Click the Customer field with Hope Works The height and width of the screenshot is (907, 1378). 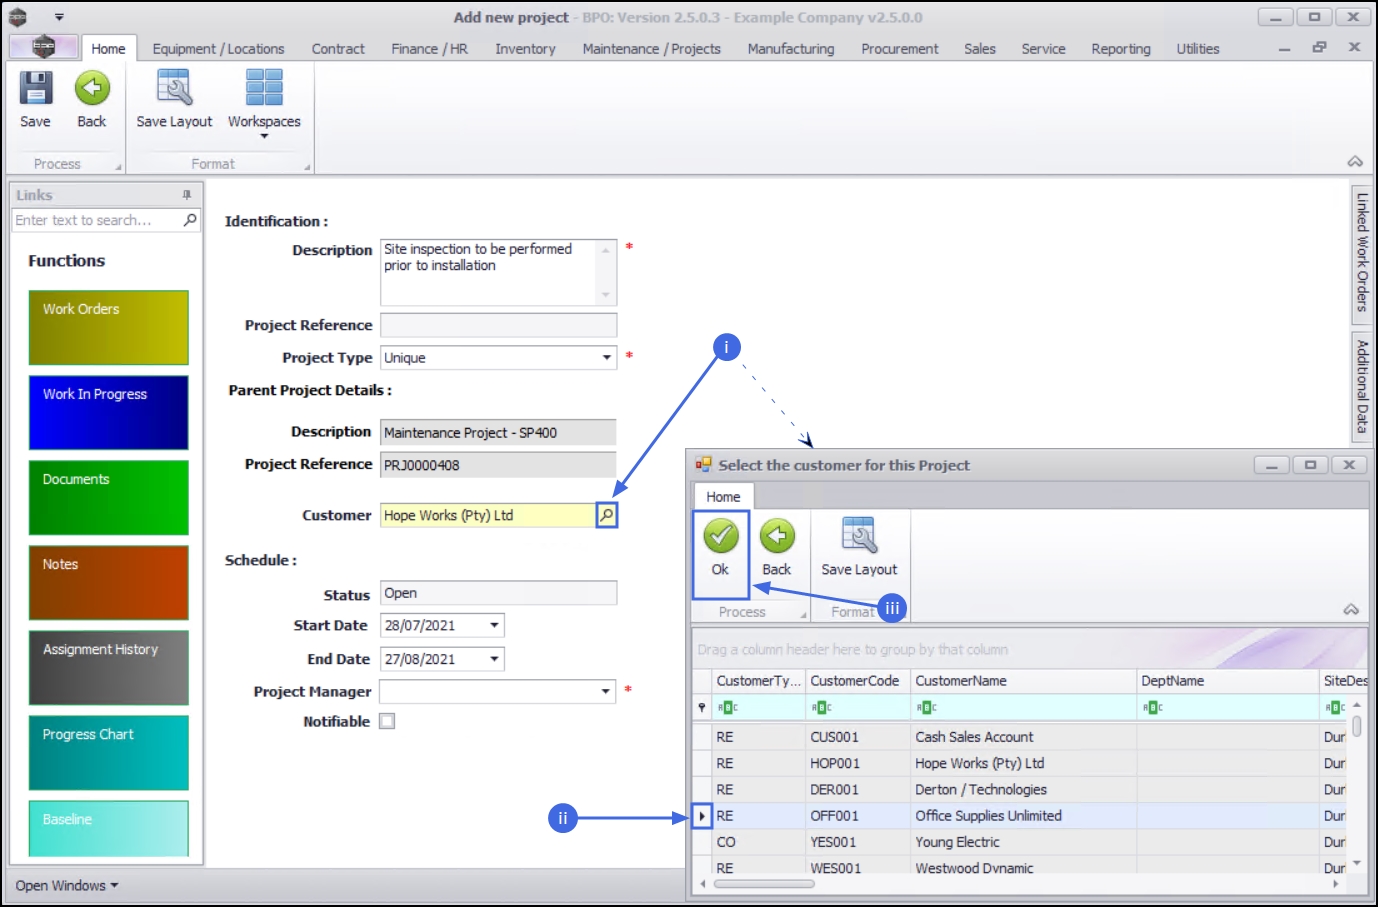click(x=488, y=515)
